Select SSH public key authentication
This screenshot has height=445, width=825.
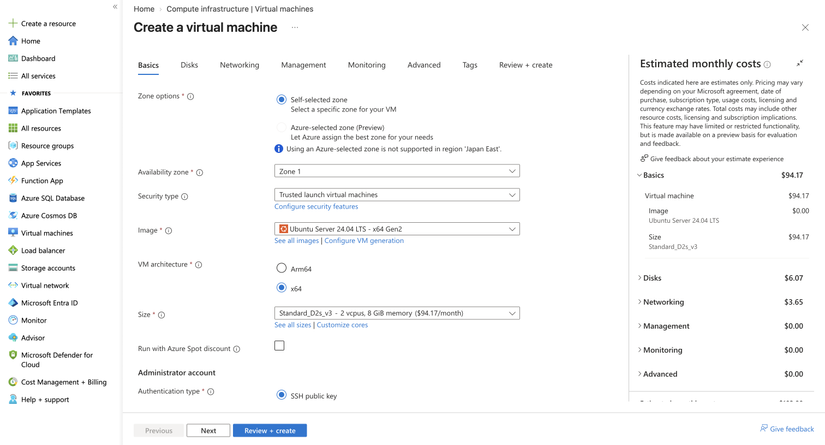tap(281, 395)
